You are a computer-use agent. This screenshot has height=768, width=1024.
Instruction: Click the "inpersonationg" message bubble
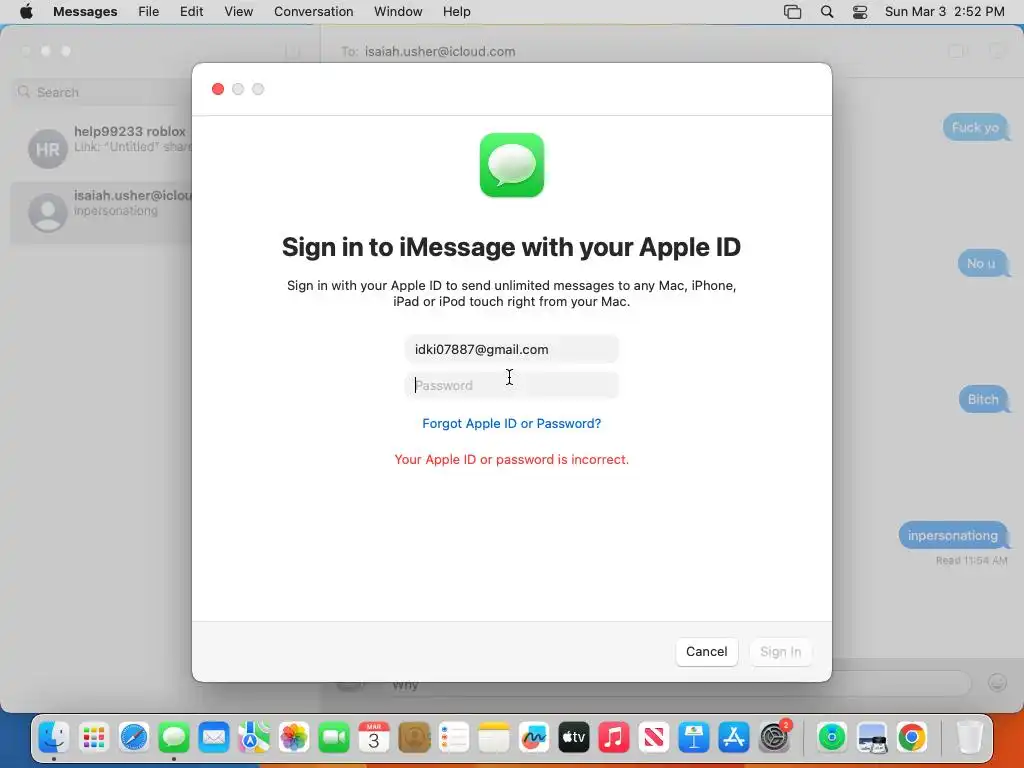(x=953, y=536)
